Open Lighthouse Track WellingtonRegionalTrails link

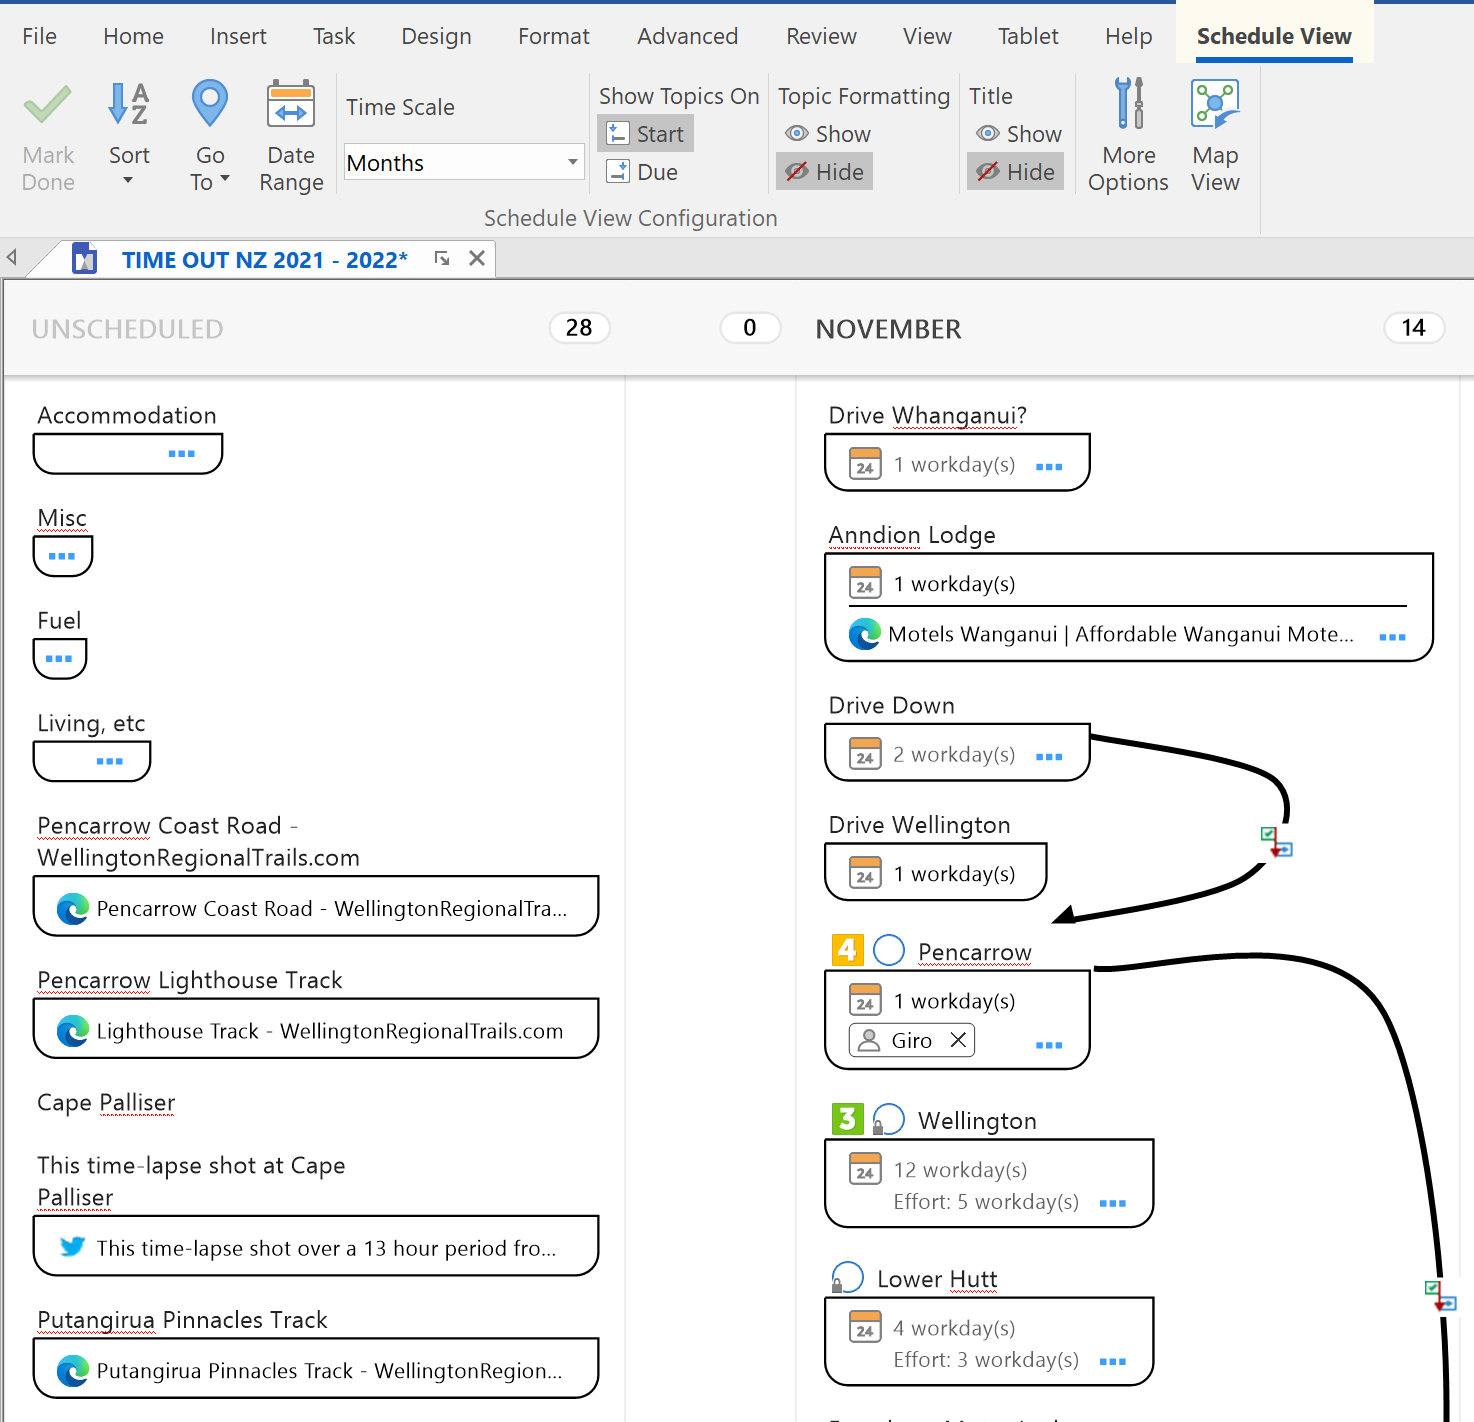(x=330, y=1031)
